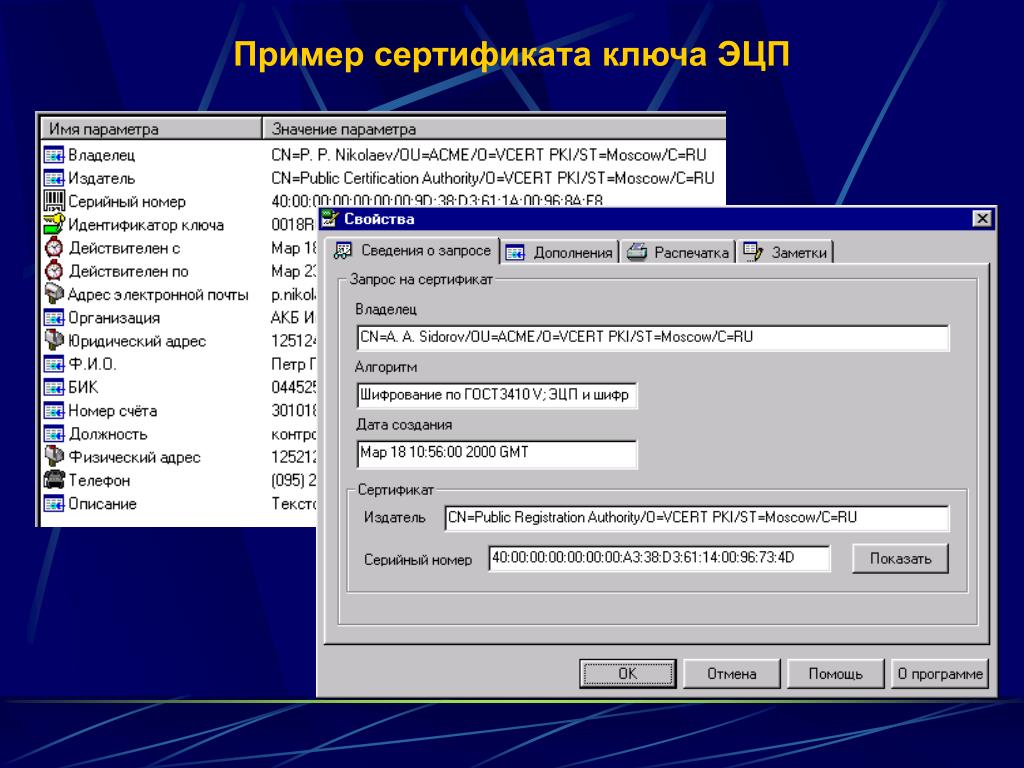Select the mailbox icon for Адрес электронной почты
The image size is (1024, 768).
[54, 294]
